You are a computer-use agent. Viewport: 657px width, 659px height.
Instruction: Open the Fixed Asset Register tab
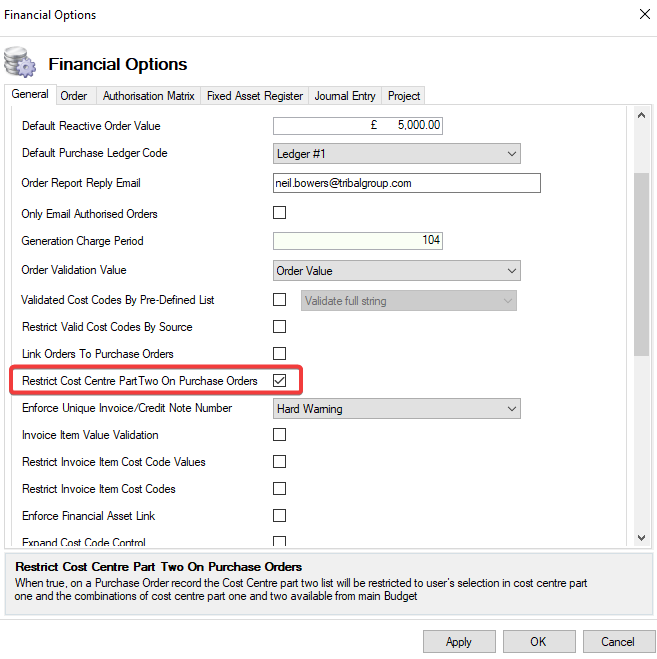click(255, 96)
